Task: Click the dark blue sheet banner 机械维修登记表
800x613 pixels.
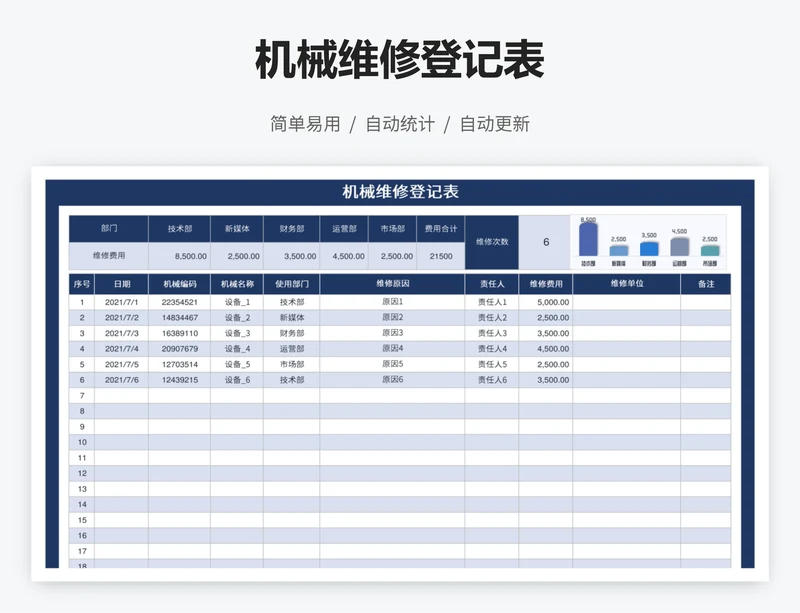Action: (400, 192)
